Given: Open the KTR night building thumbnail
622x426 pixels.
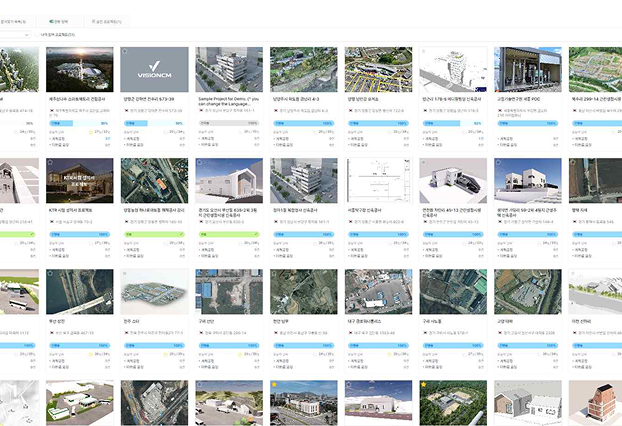Looking at the screenshot, I should [x=78, y=180].
